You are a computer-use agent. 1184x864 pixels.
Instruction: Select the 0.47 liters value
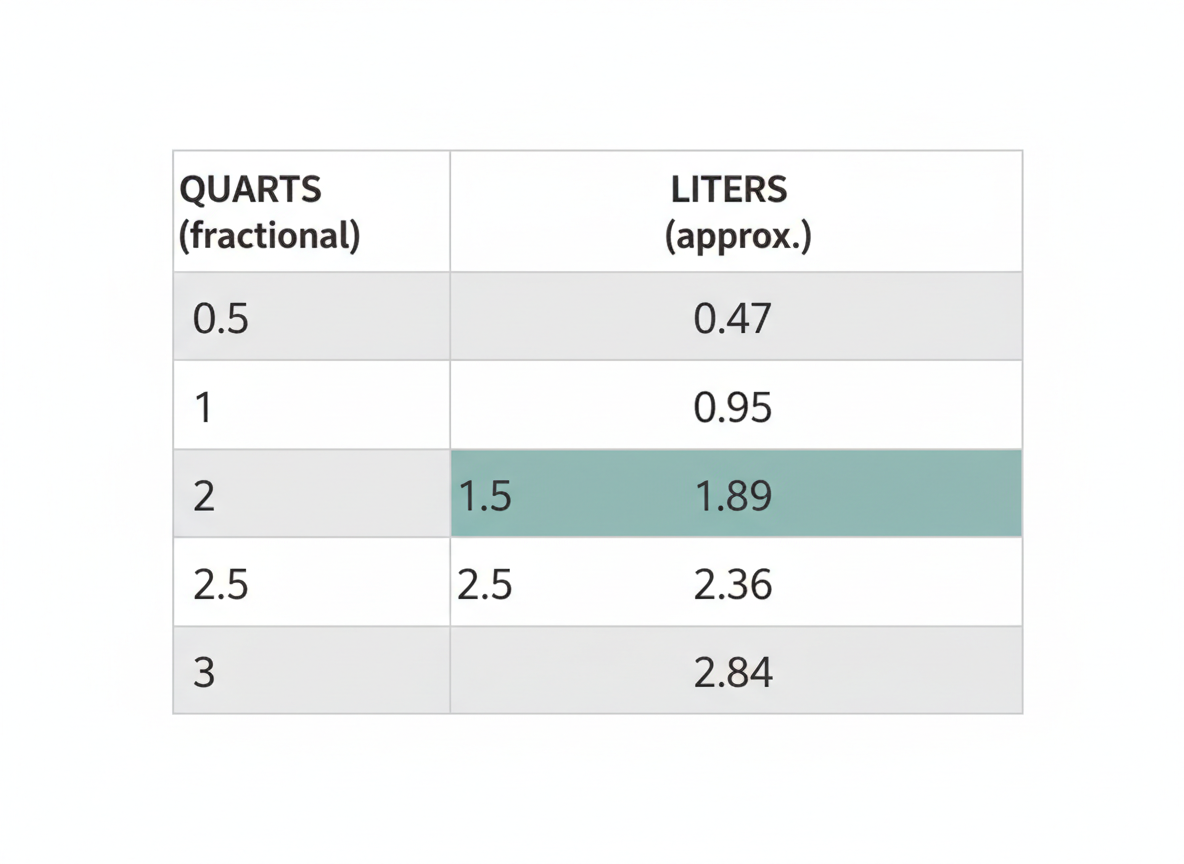(x=733, y=319)
